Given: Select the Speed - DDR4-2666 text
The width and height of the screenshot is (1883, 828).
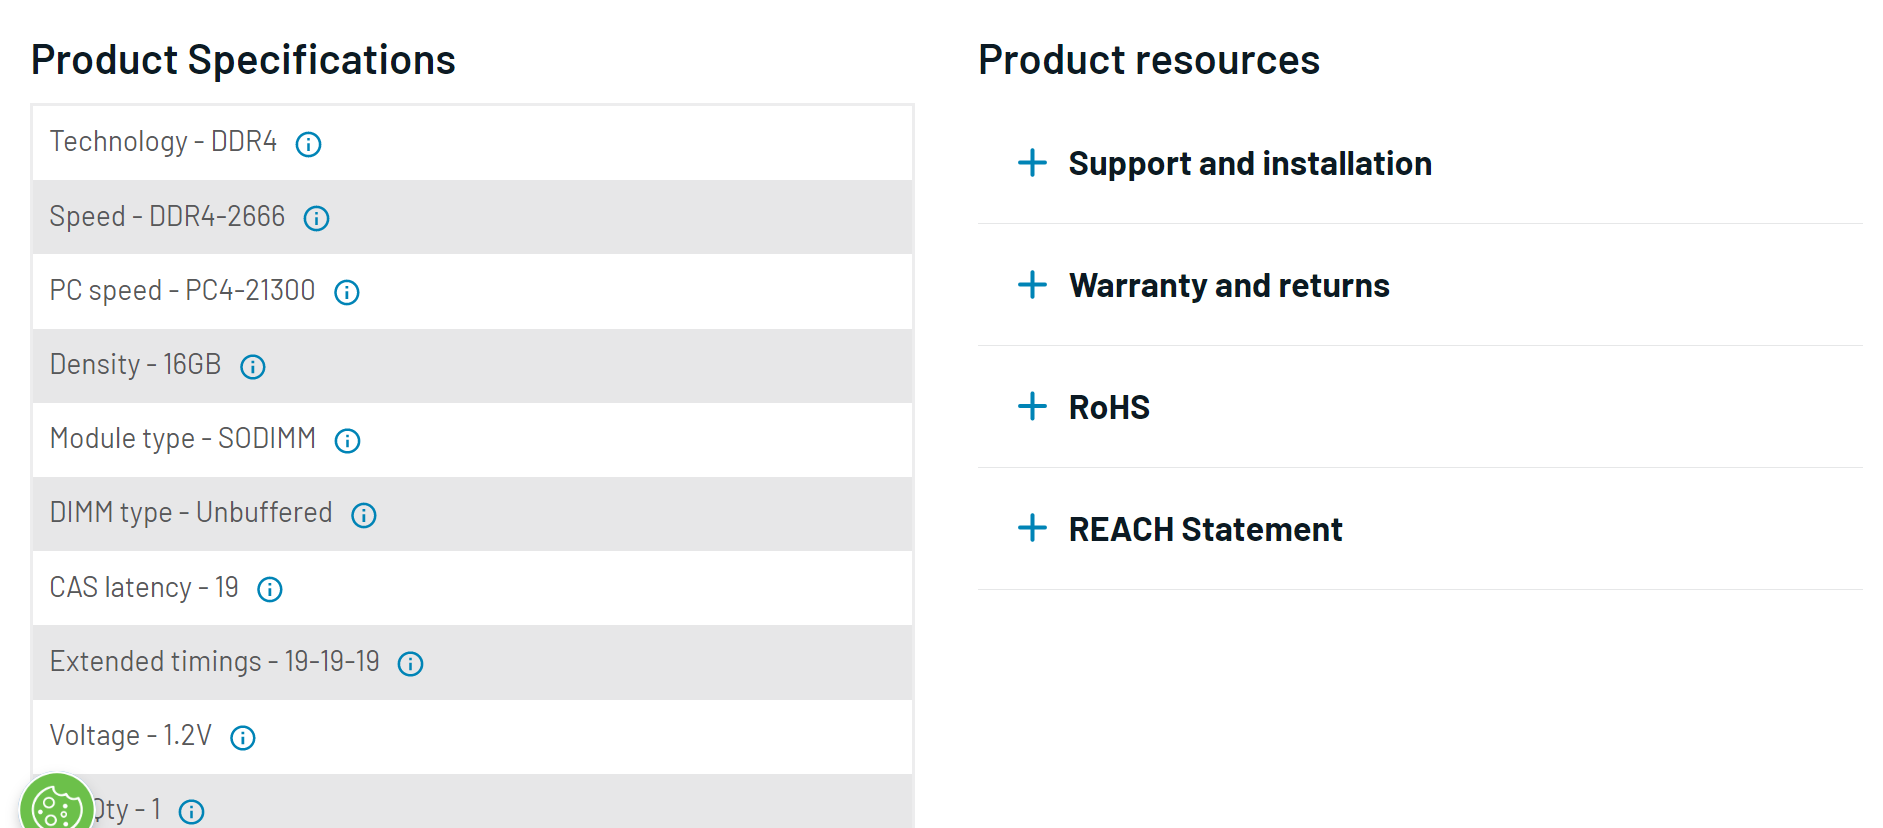Looking at the screenshot, I should click(x=167, y=216).
